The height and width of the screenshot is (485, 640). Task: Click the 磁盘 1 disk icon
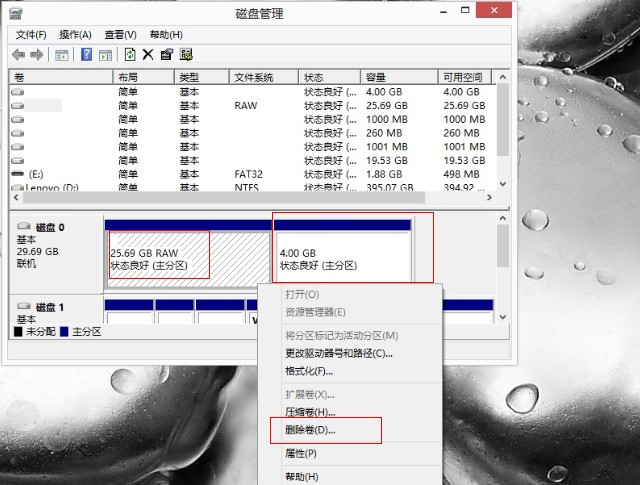(24, 306)
